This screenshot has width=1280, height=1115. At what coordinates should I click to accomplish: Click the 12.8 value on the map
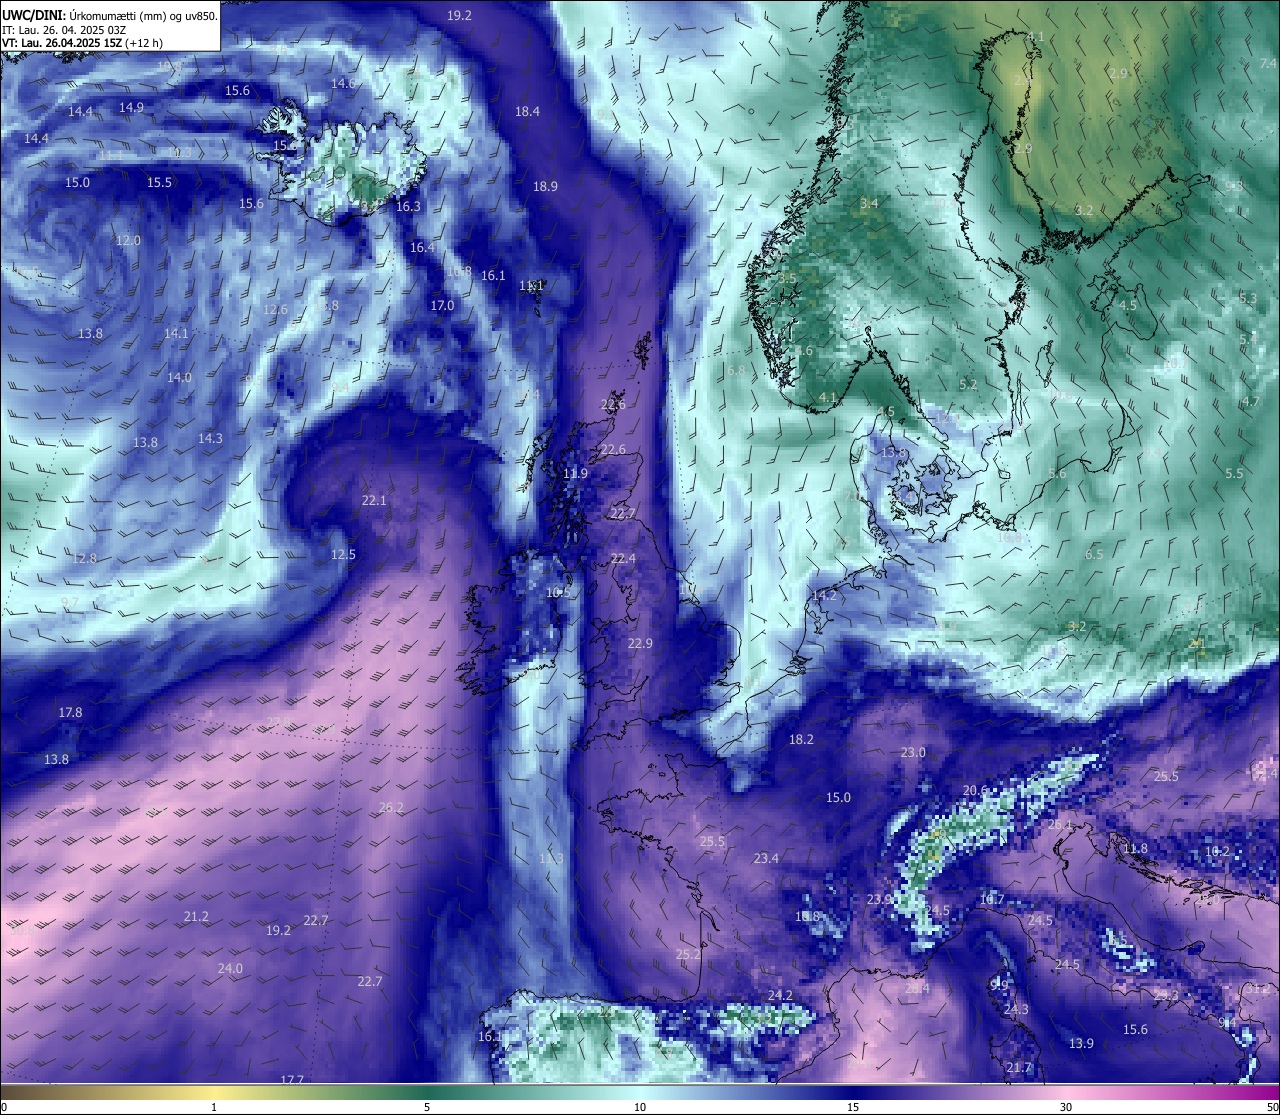84,558
